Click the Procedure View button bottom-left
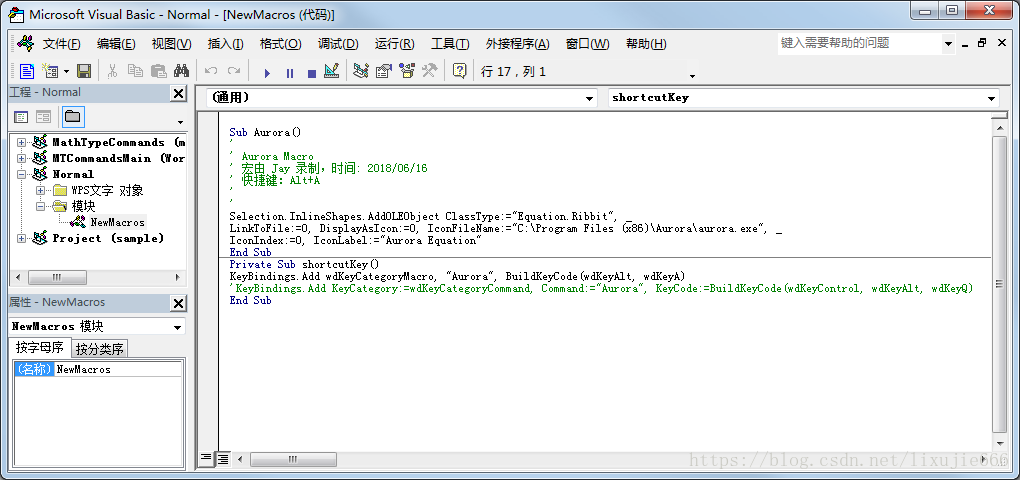Image resolution: width=1020 pixels, height=480 pixels. 207,459
